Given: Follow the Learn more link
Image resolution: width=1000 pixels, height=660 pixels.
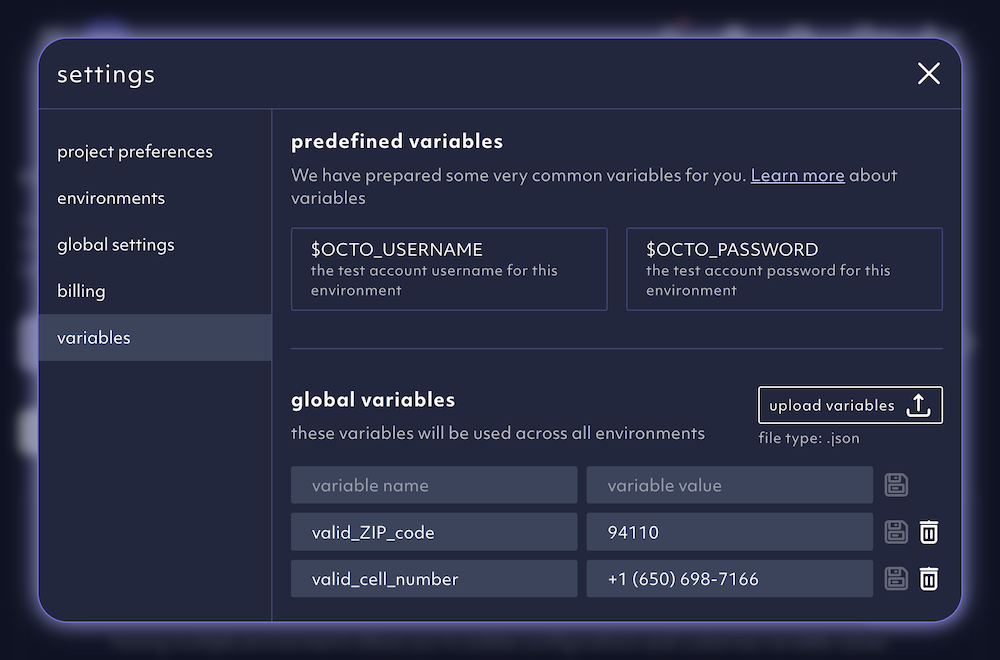Looking at the screenshot, I should point(797,175).
